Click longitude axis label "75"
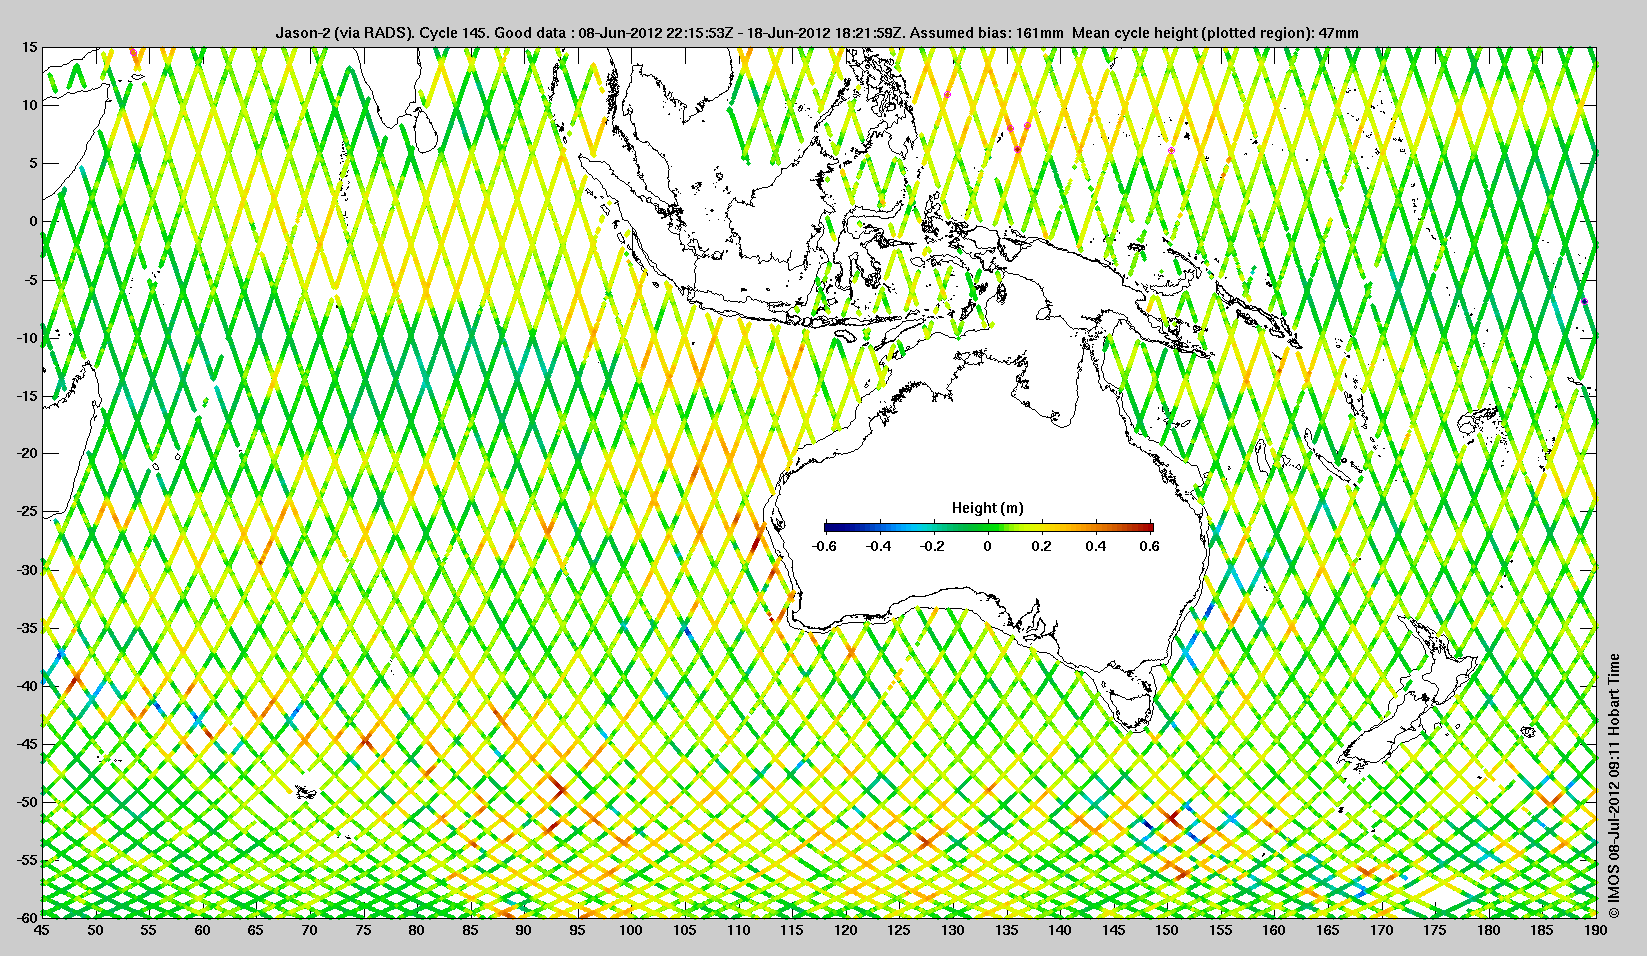The image size is (1647, 956). pos(363,930)
